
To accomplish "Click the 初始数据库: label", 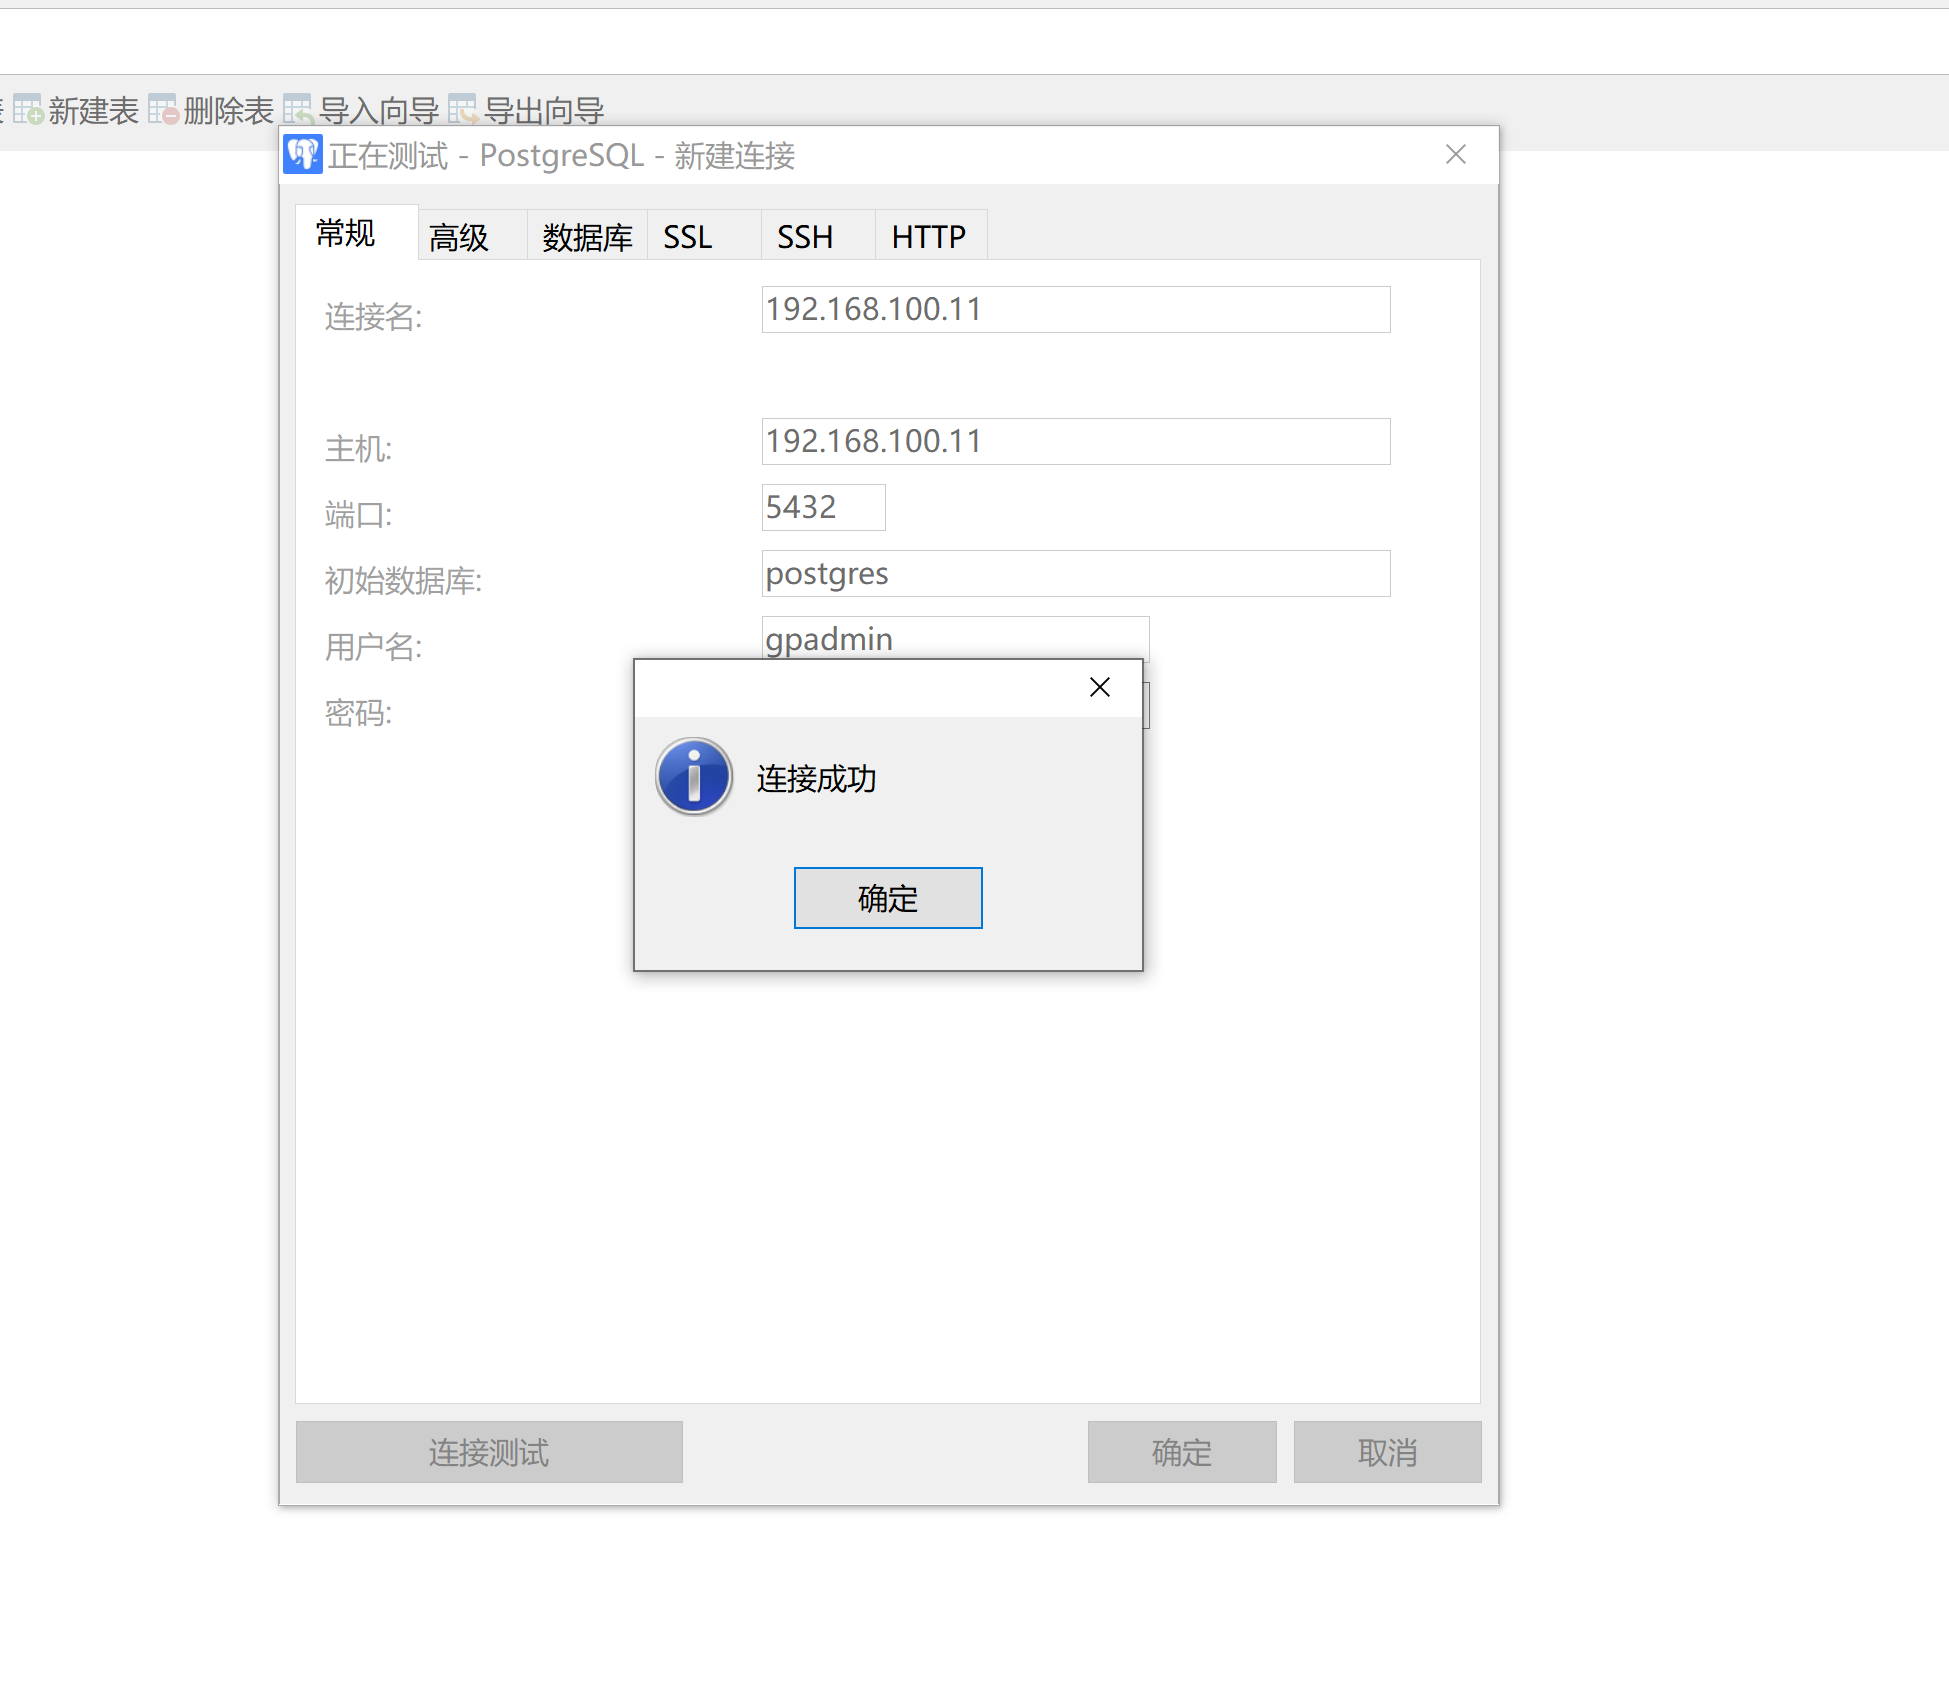I will (x=403, y=581).
